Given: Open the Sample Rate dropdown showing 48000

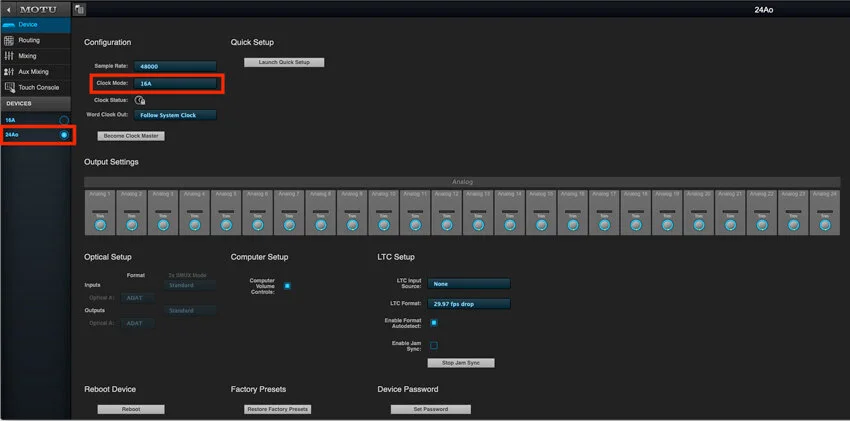Looking at the screenshot, I should (175, 66).
